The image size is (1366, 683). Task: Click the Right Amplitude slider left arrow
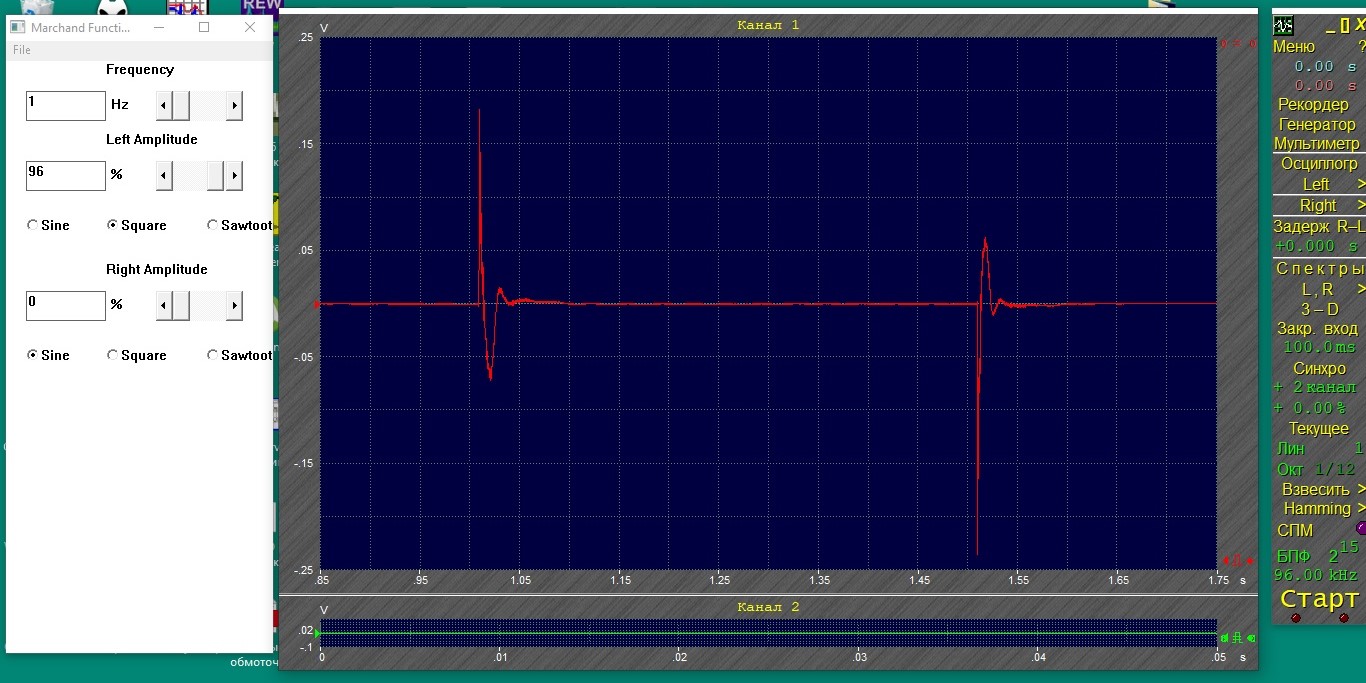[x=164, y=305]
